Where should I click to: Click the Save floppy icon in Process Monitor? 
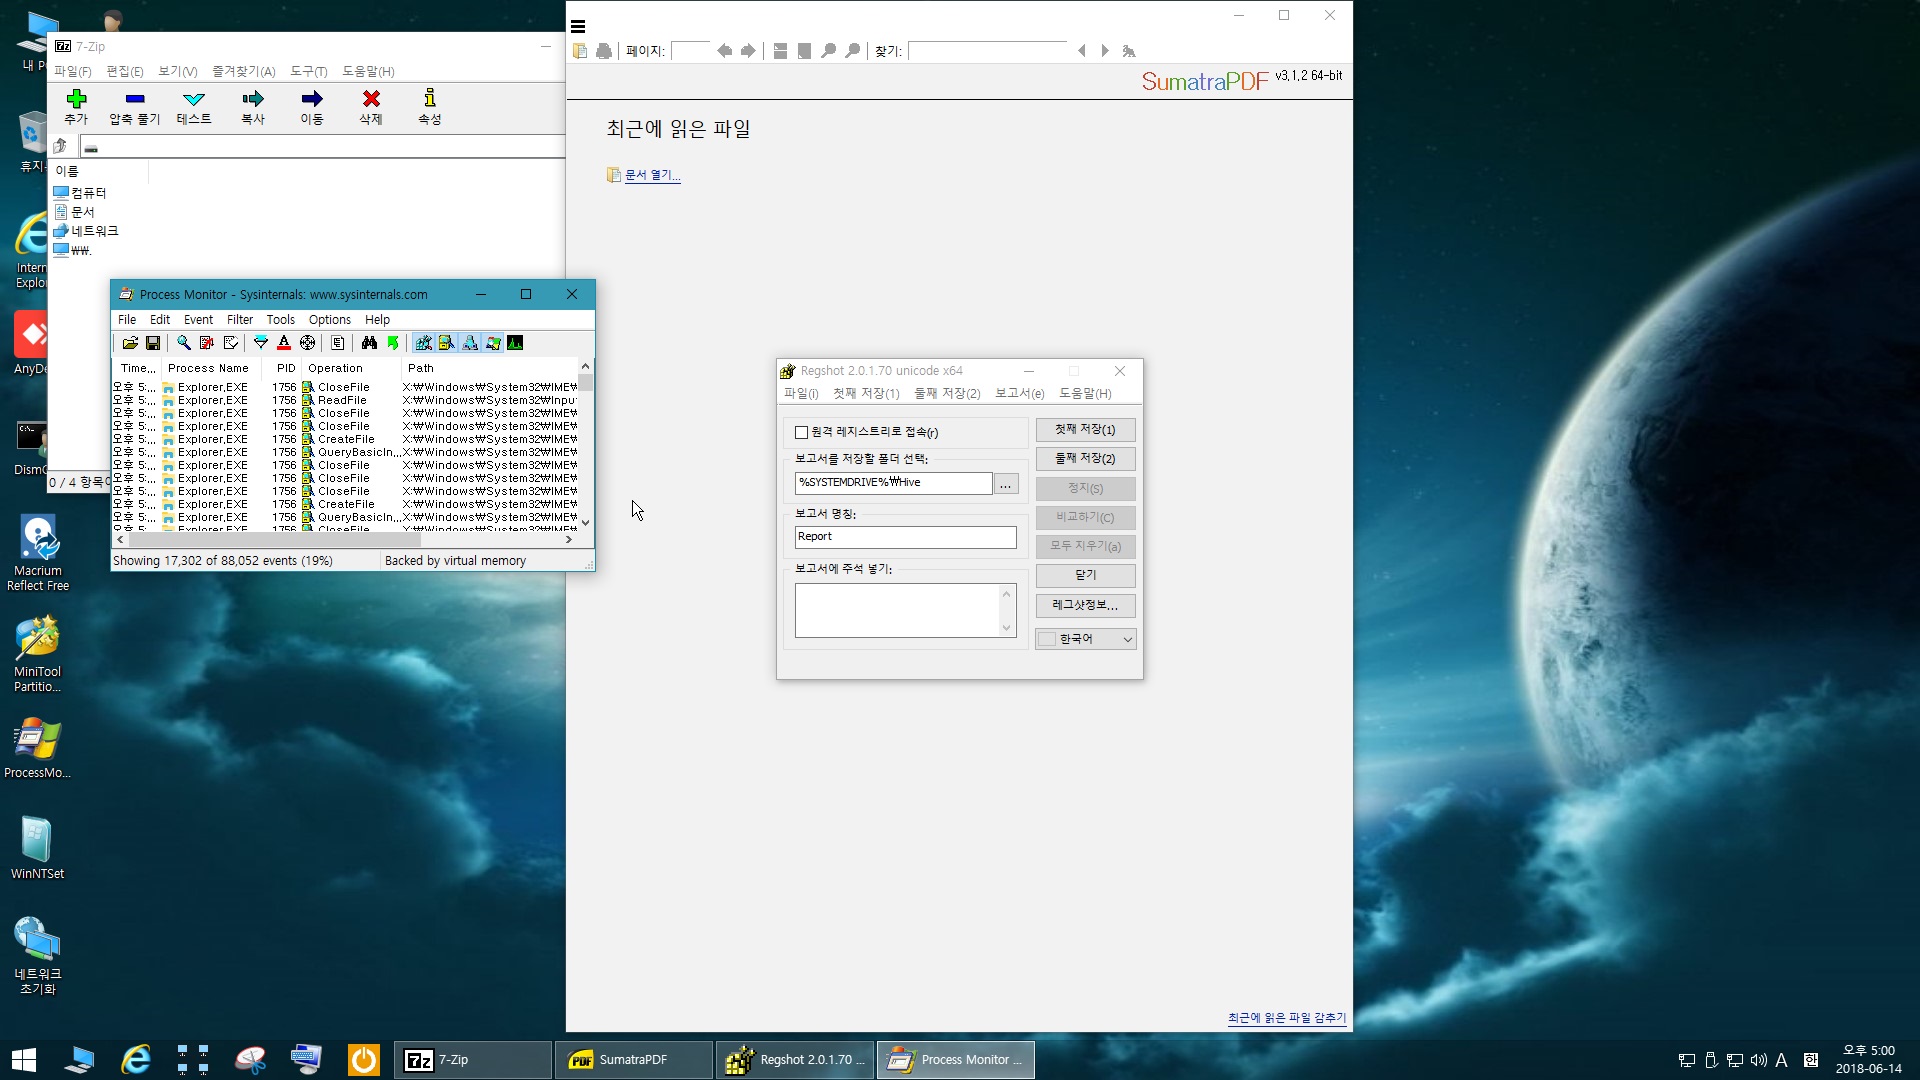(x=153, y=343)
